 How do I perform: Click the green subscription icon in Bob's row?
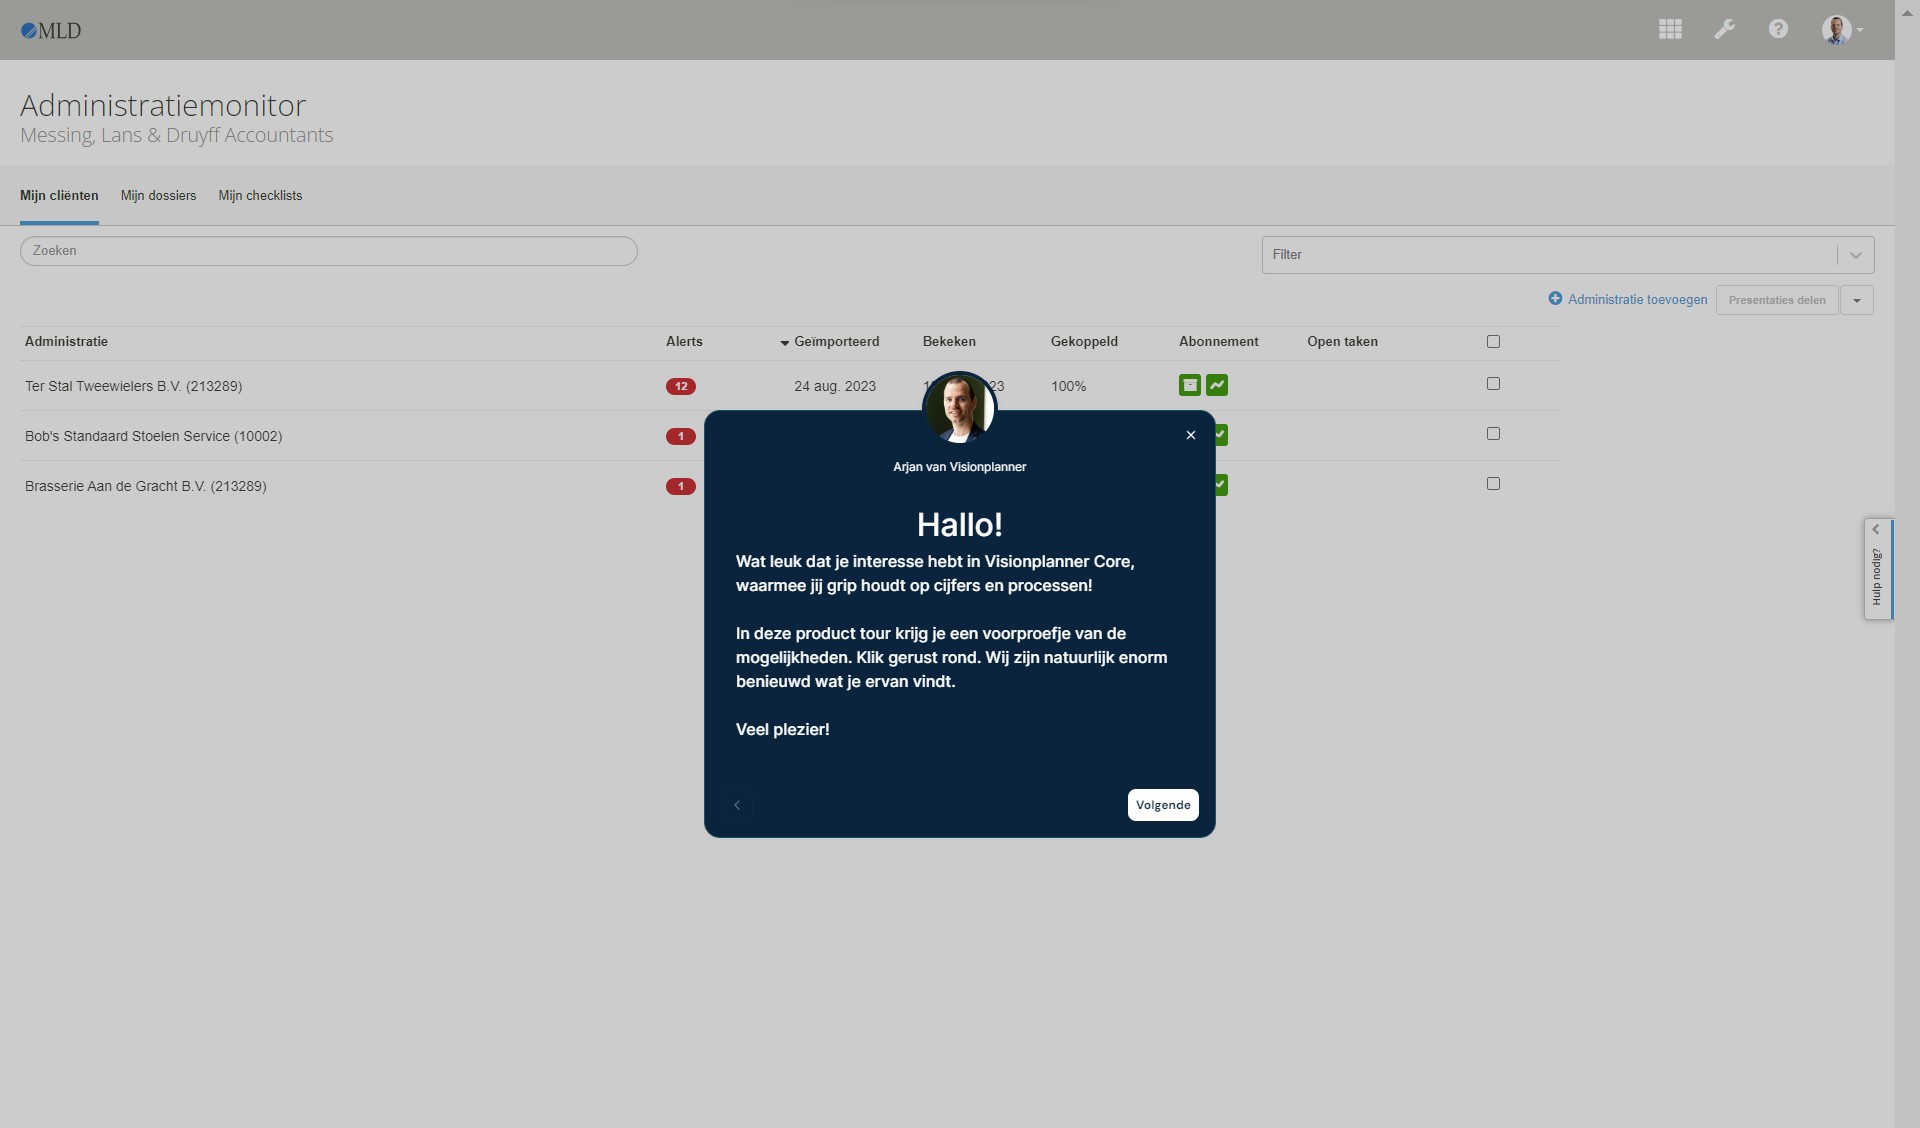(1221, 435)
